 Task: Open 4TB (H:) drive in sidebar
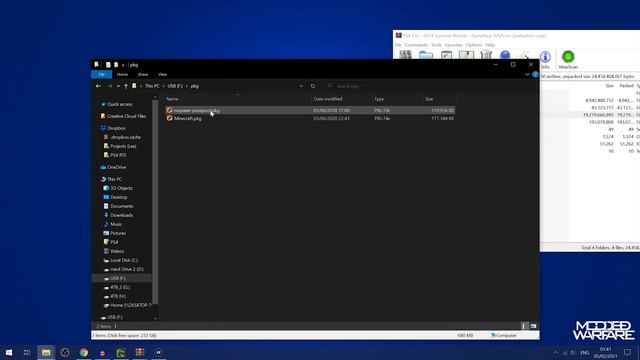(x=118, y=296)
